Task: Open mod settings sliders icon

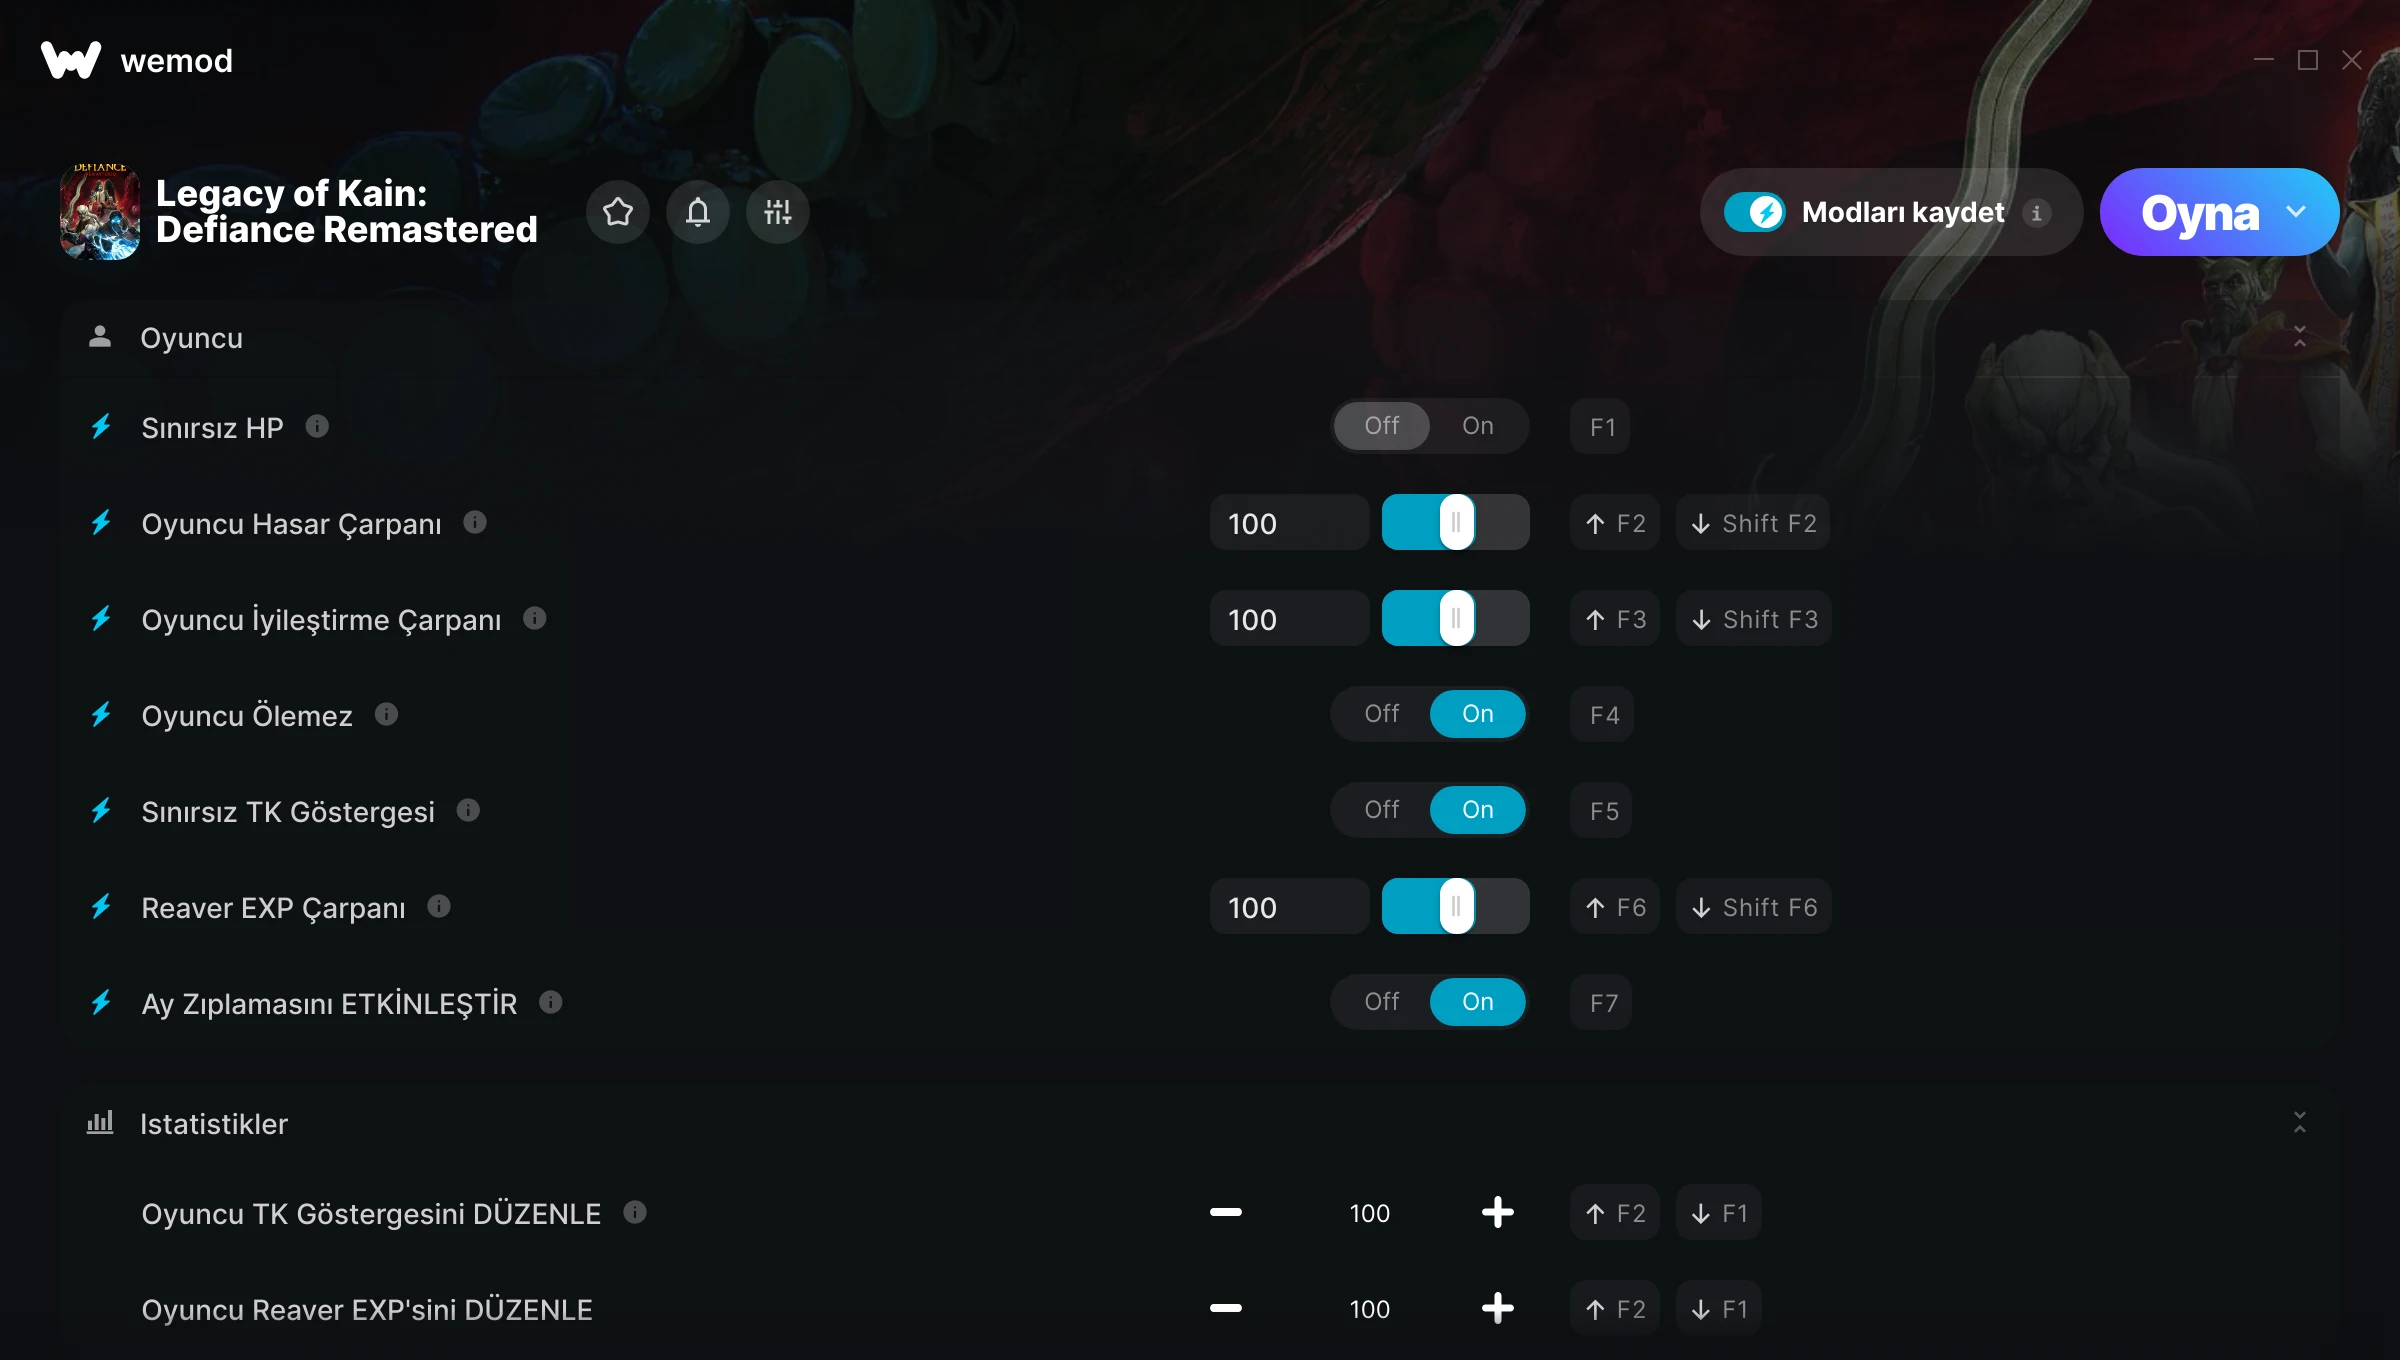Action: 778,212
